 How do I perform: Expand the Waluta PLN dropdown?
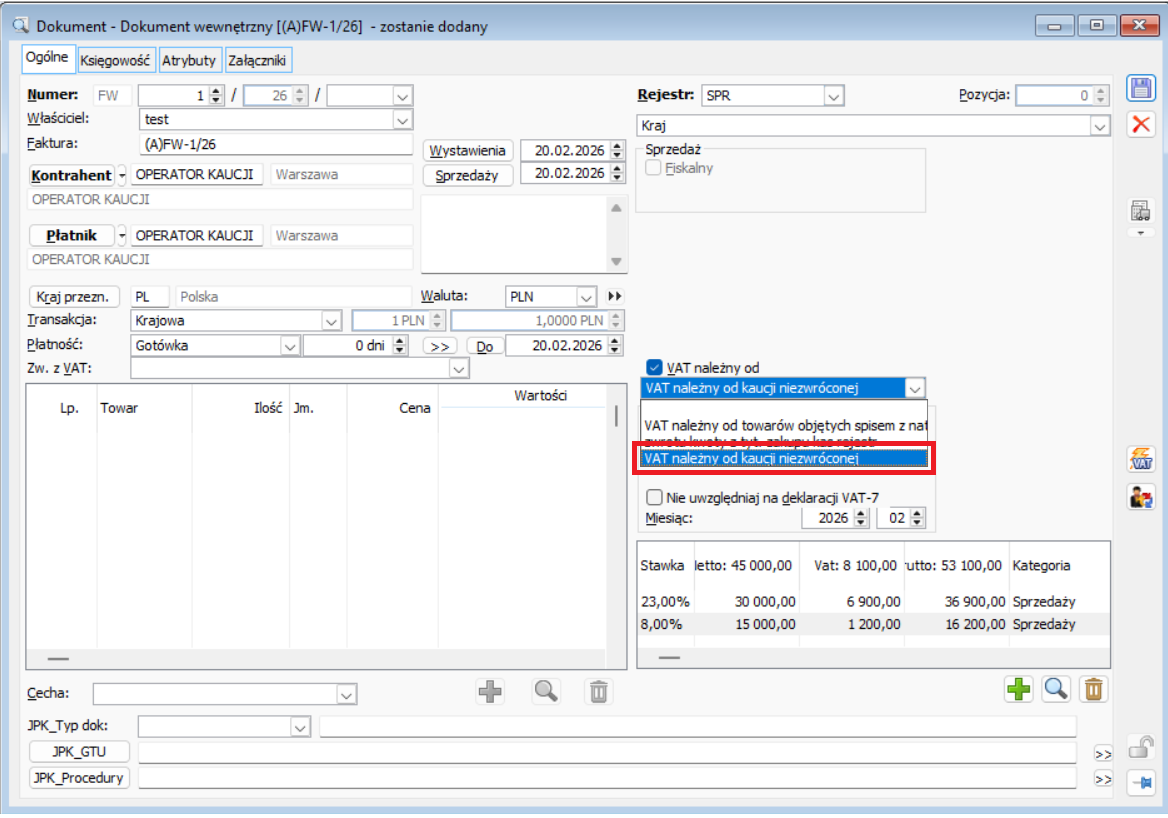pyautogui.click(x=586, y=297)
